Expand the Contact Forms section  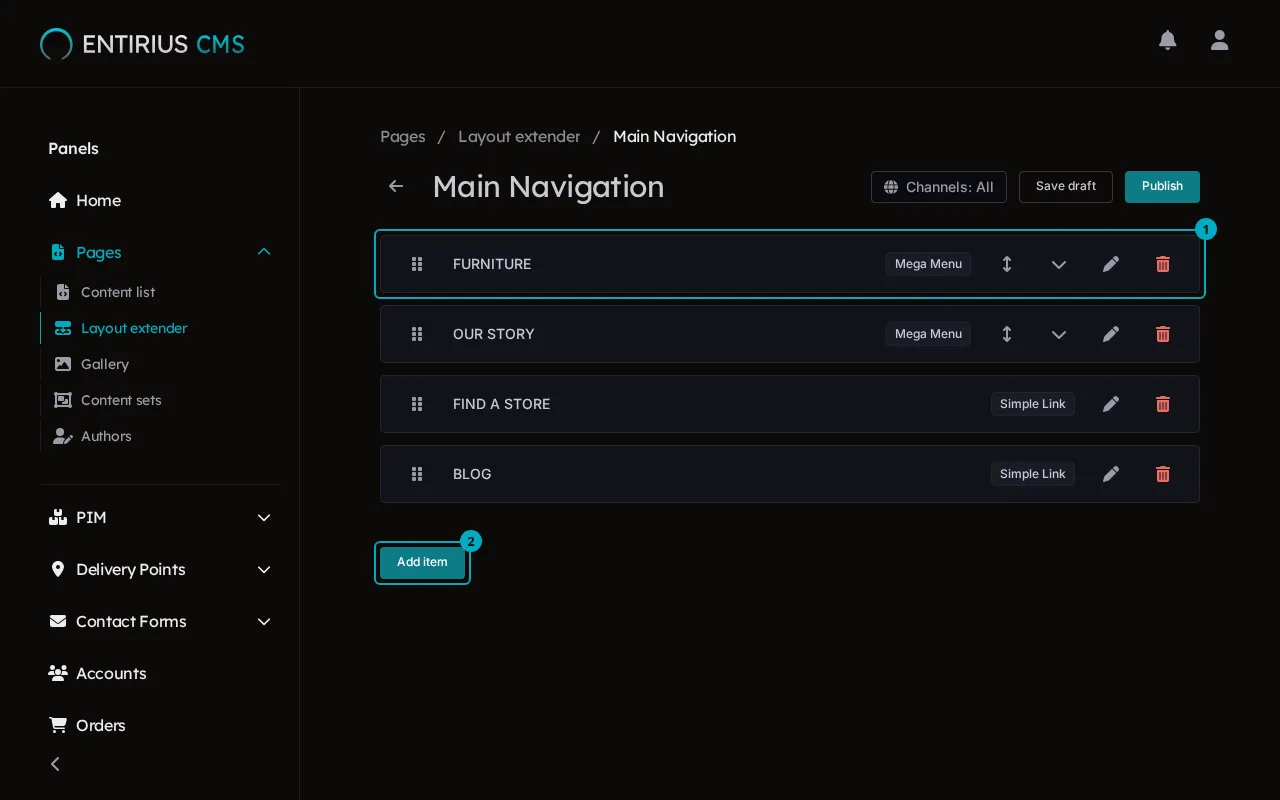(264, 621)
